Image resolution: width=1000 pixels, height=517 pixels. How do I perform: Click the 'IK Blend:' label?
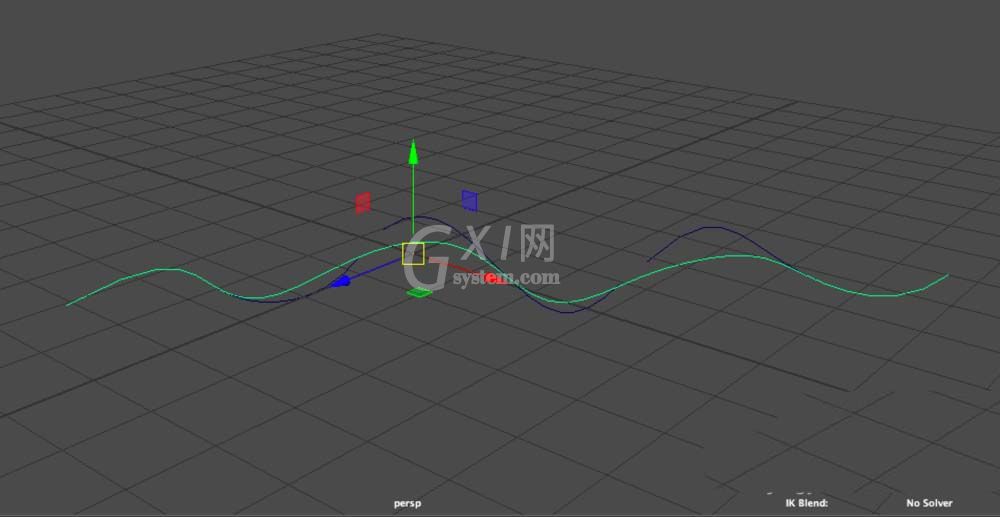click(x=807, y=503)
